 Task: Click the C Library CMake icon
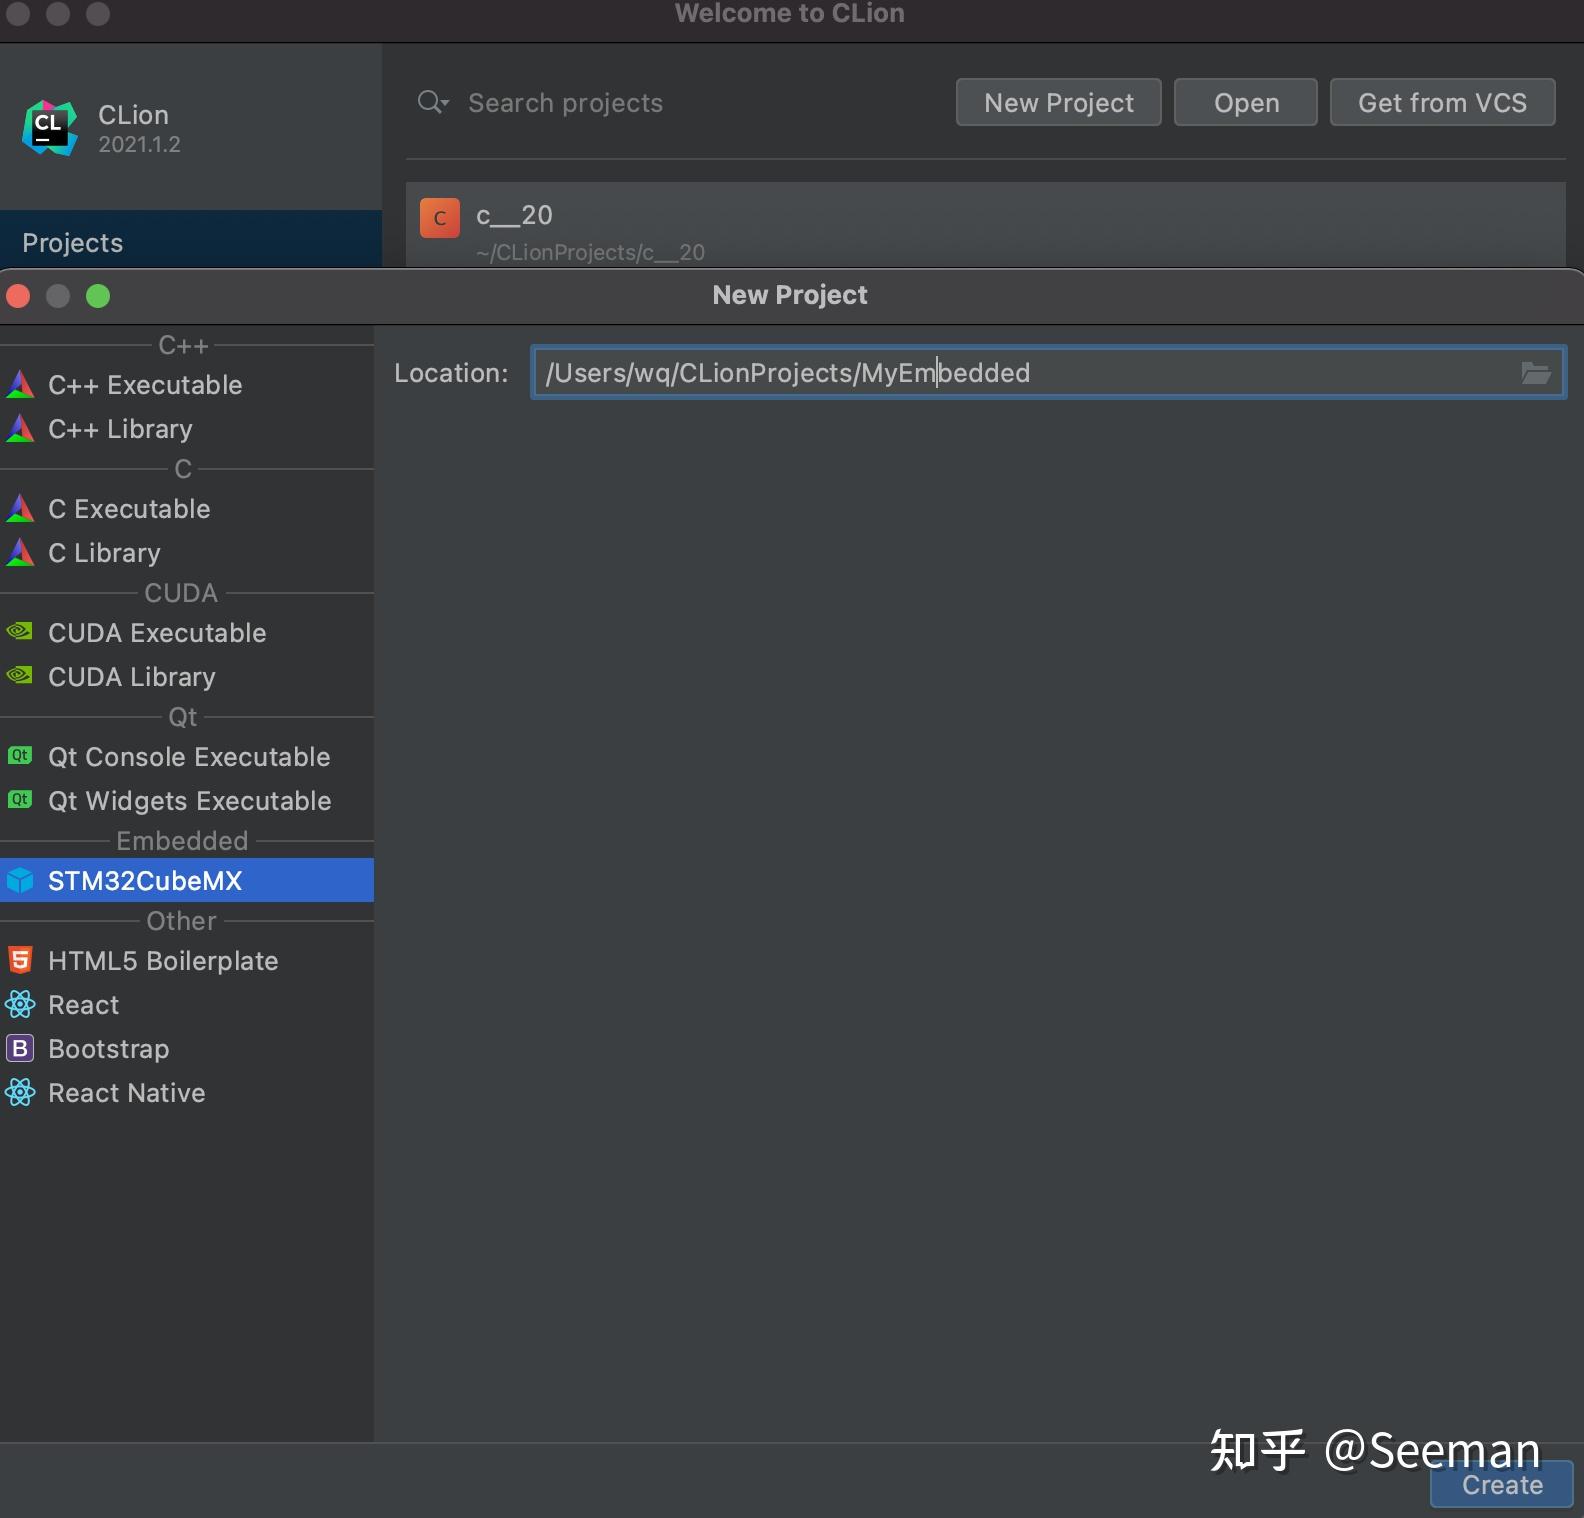[x=20, y=553]
